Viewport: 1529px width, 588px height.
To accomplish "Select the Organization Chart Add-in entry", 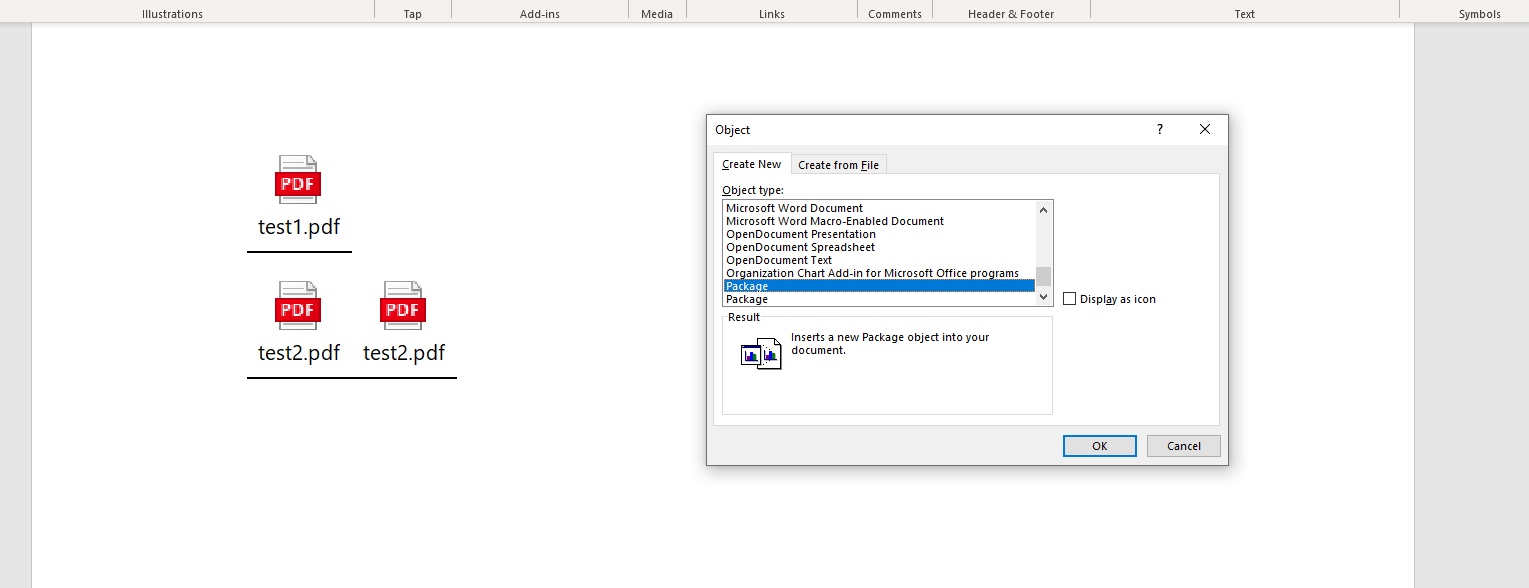I will pos(870,273).
